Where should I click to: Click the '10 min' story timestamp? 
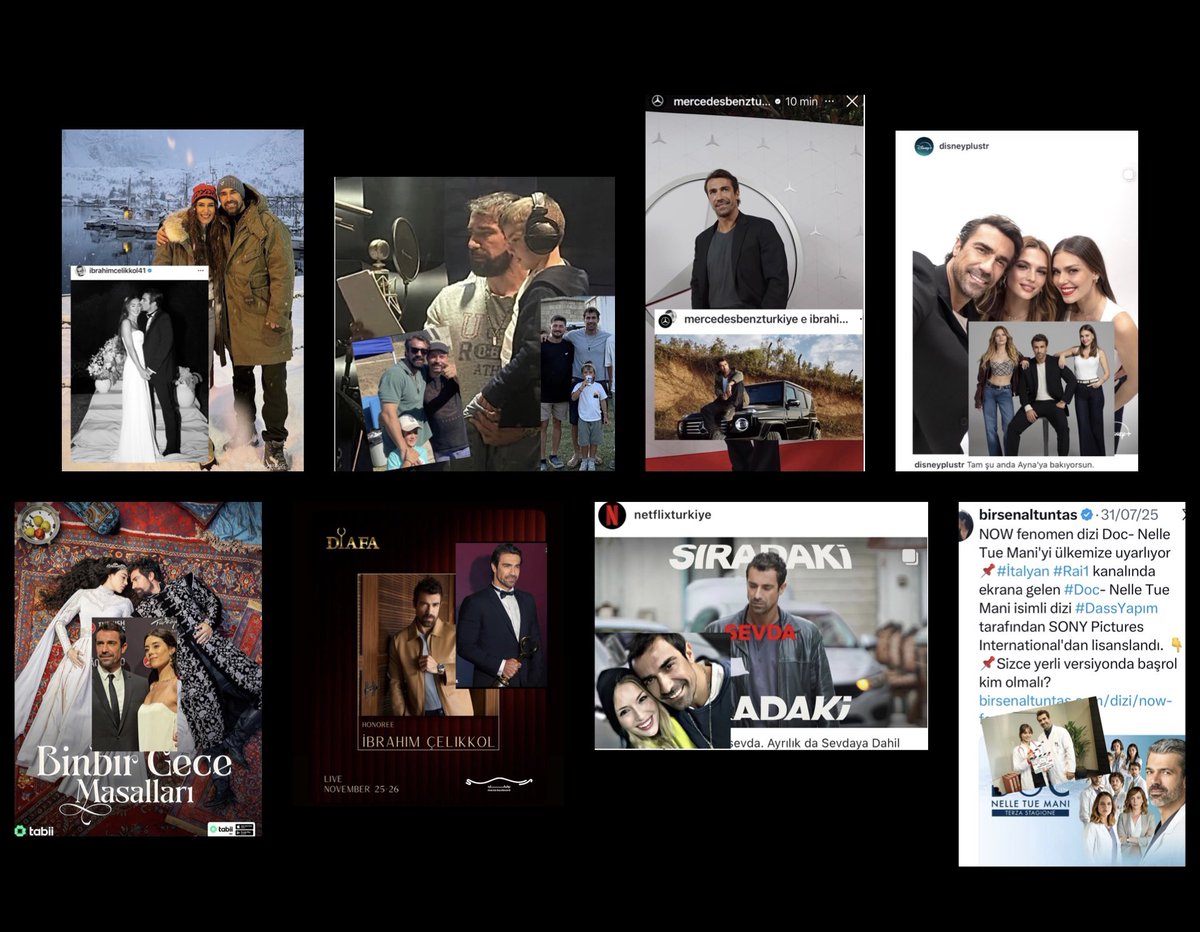[801, 101]
